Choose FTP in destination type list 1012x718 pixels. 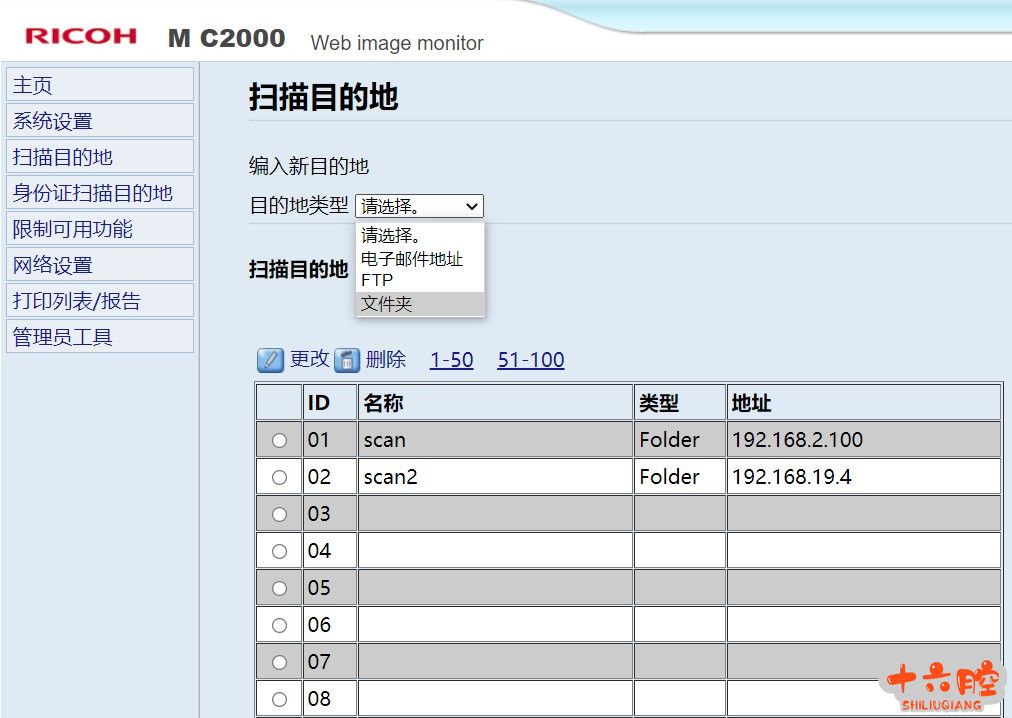[377, 281]
